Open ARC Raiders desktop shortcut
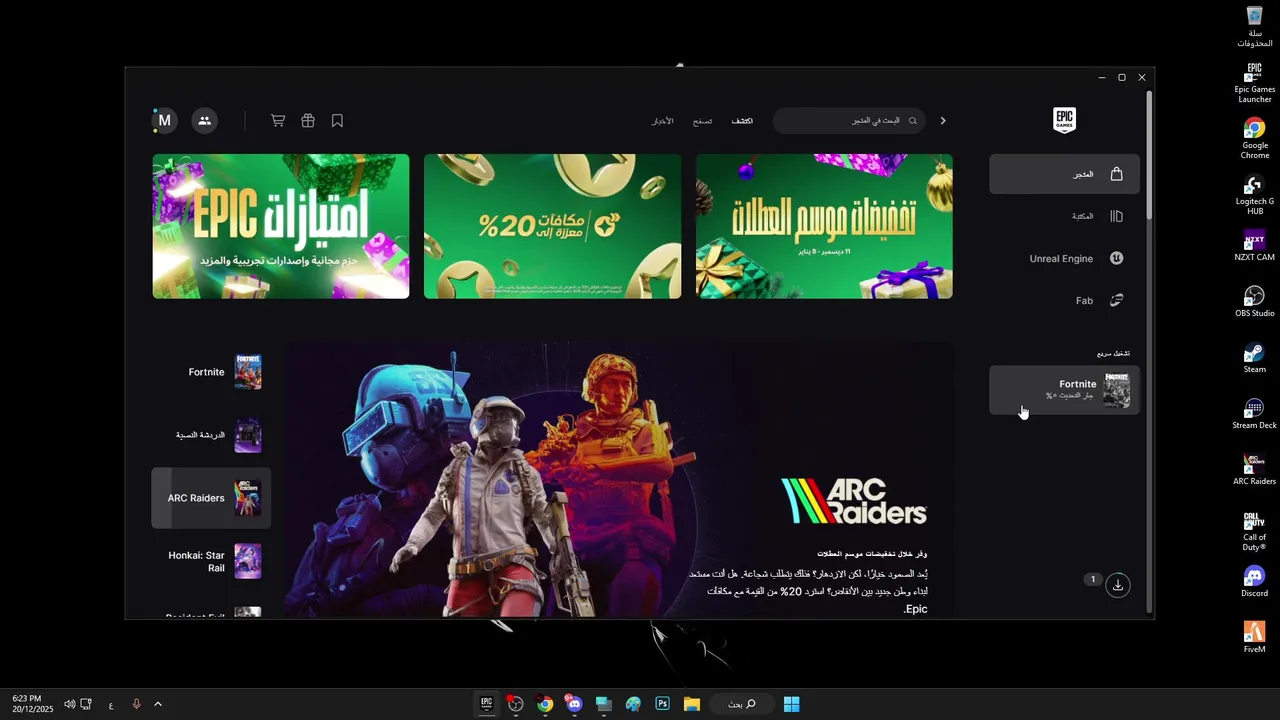1280x720 pixels. 1254,470
